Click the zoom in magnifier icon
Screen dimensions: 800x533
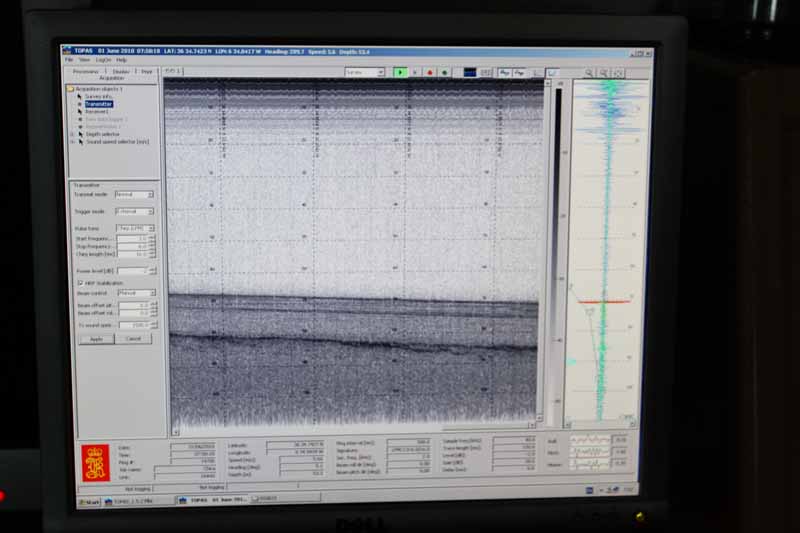click(x=590, y=73)
